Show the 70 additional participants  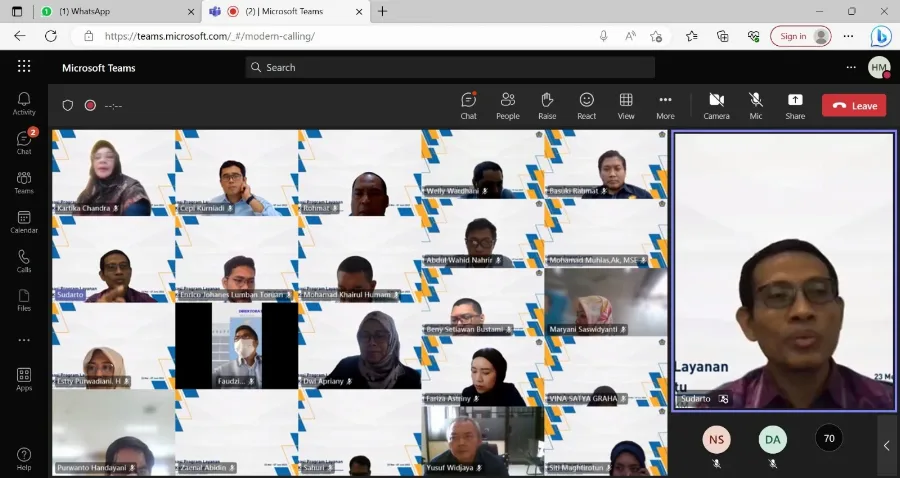click(x=829, y=438)
